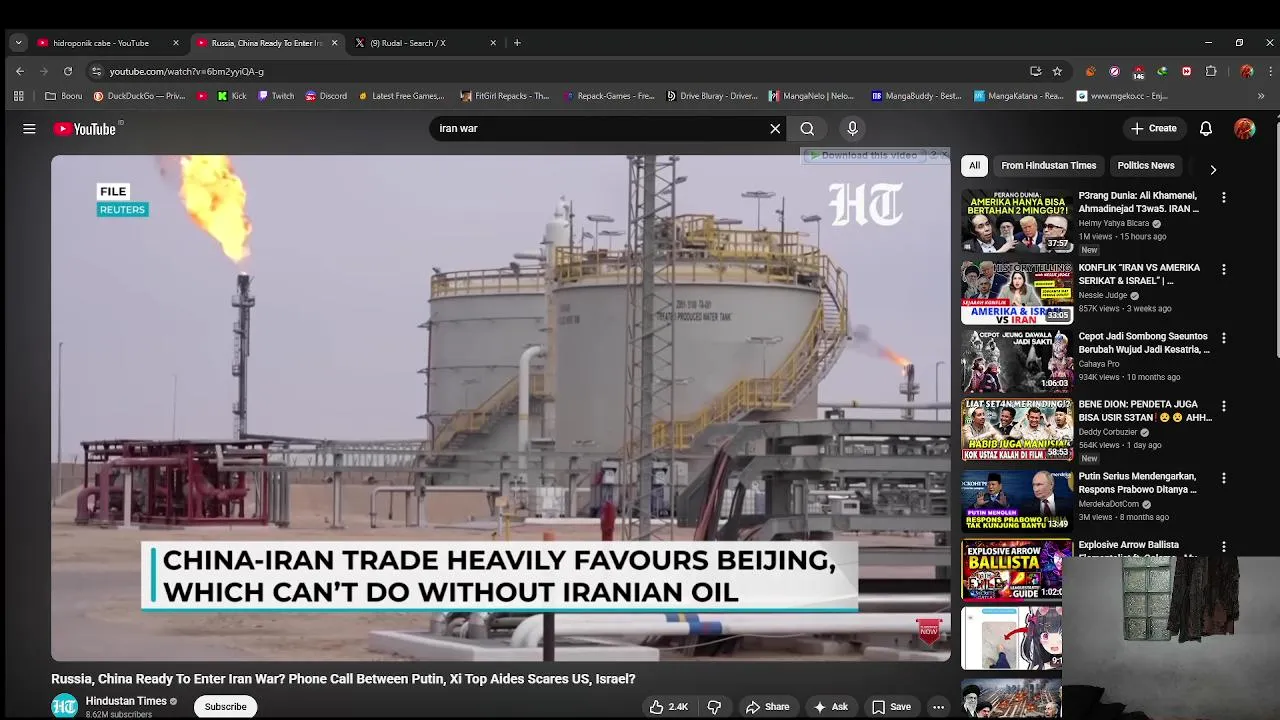The height and width of the screenshot is (720, 1280).
Task: Subscribe to Hindustan Times
Action: click(x=225, y=706)
